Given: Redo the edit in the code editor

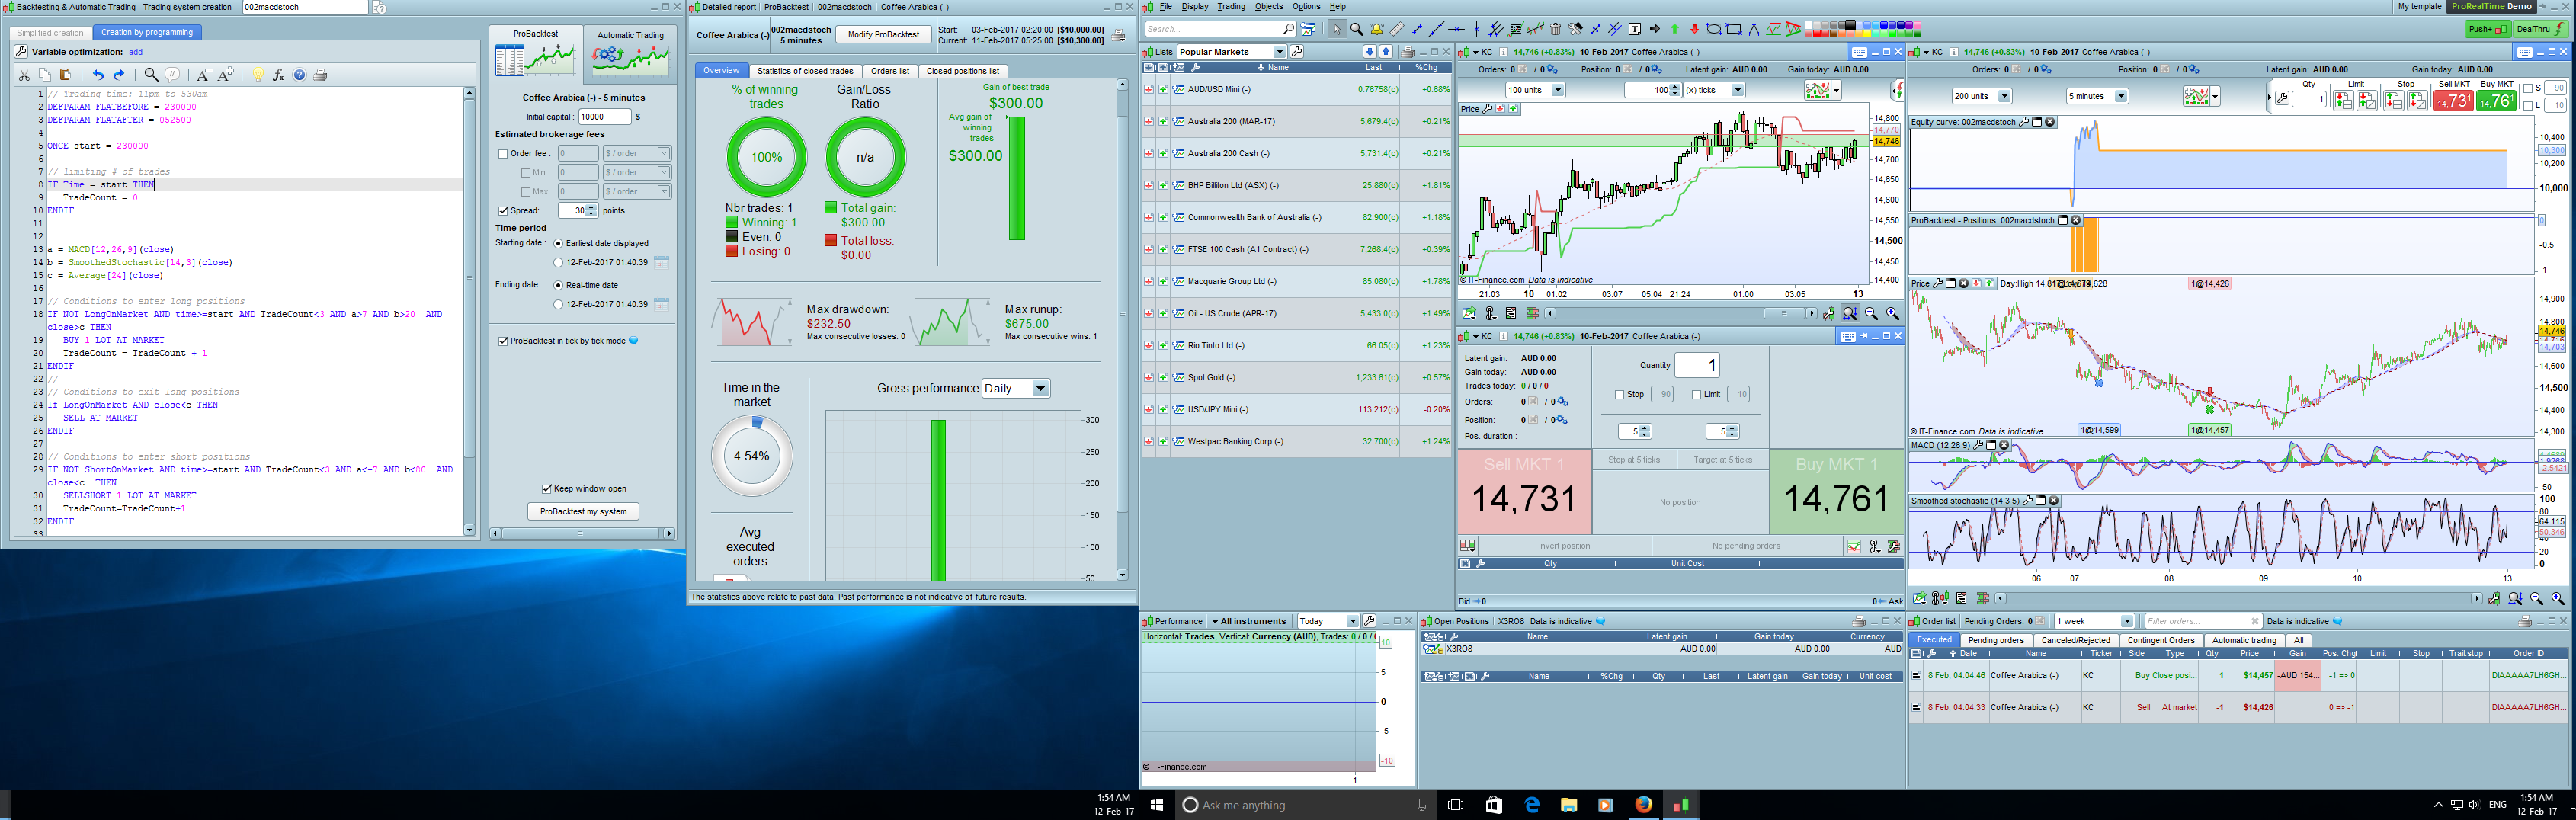Looking at the screenshot, I should point(119,75).
